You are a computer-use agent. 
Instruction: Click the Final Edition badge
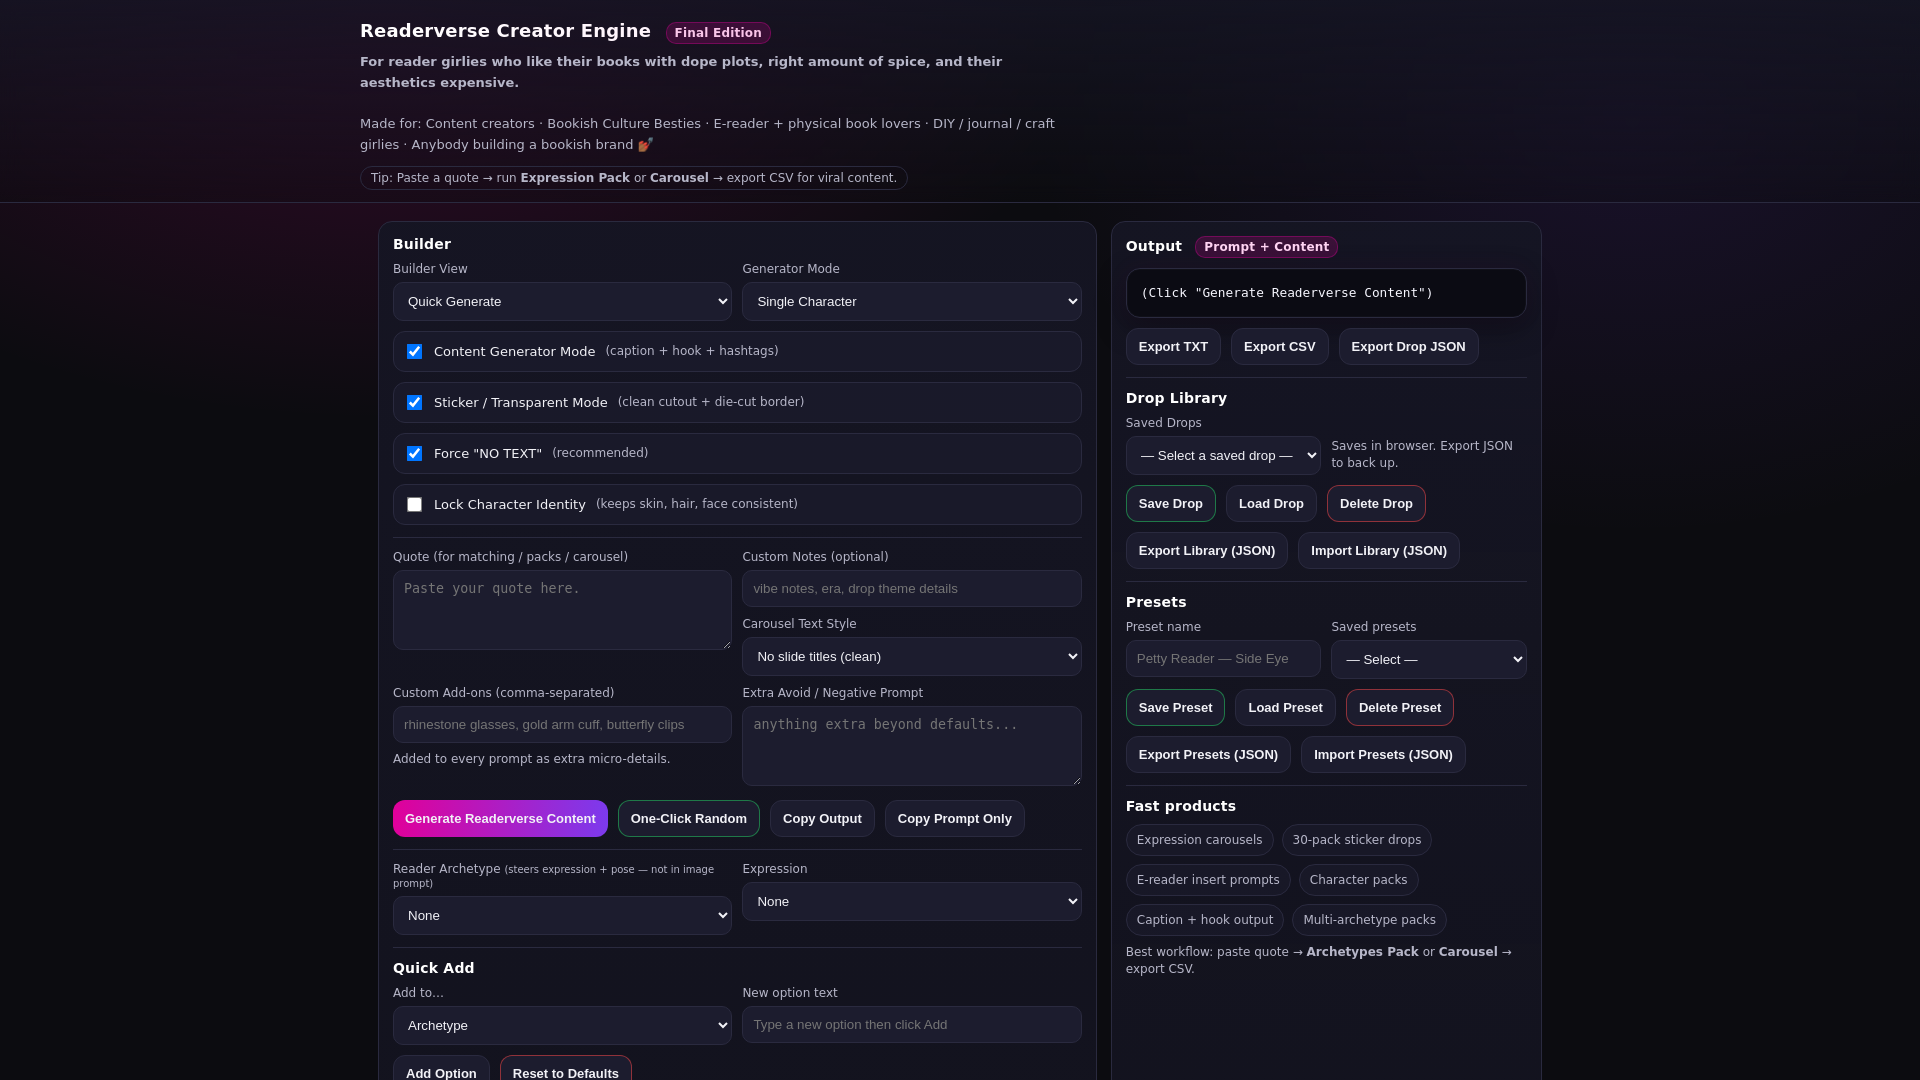click(718, 33)
